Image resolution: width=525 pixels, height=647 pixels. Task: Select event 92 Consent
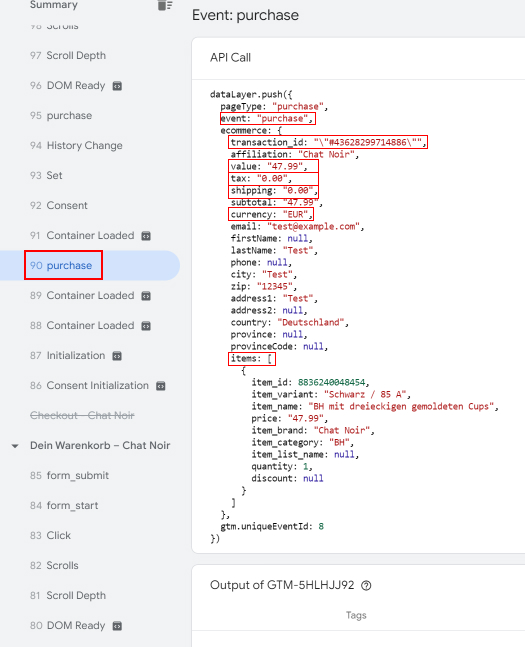pos(59,205)
